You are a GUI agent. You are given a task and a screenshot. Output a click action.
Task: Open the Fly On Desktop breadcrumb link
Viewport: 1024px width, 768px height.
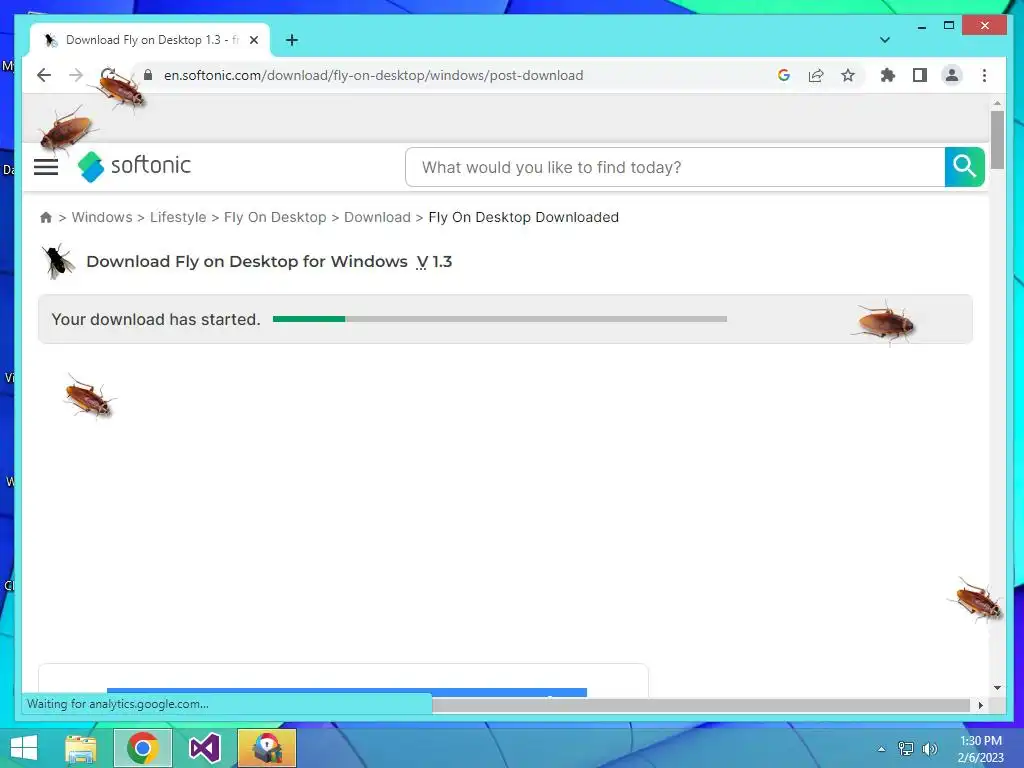(x=275, y=217)
